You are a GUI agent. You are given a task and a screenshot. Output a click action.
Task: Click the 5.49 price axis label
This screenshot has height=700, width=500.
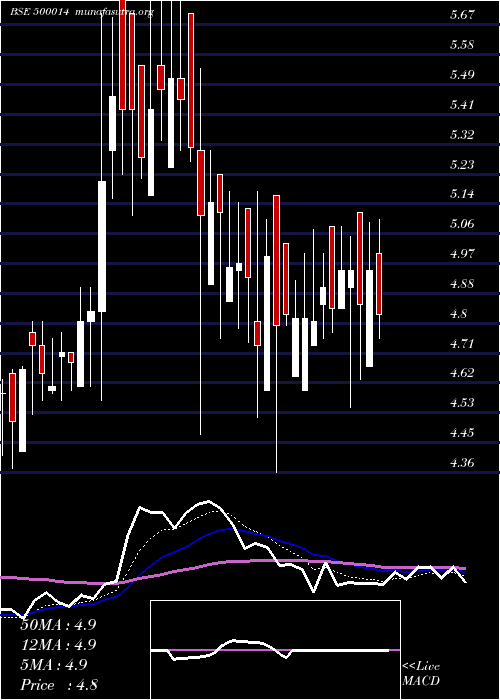tap(462, 75)
